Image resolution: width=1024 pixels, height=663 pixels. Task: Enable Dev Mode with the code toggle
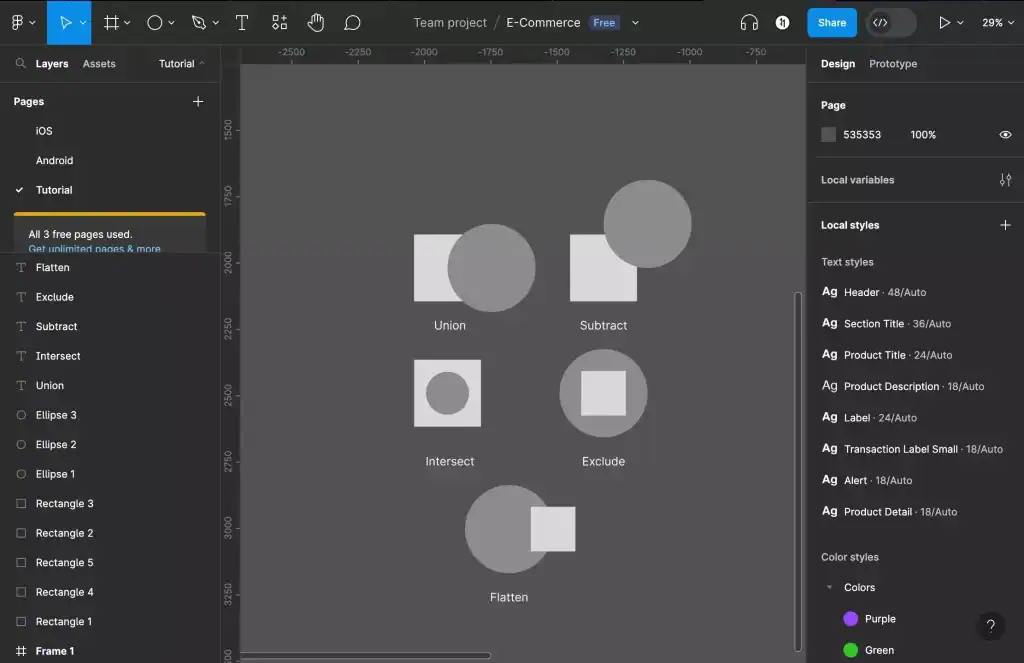pos(880,22)
